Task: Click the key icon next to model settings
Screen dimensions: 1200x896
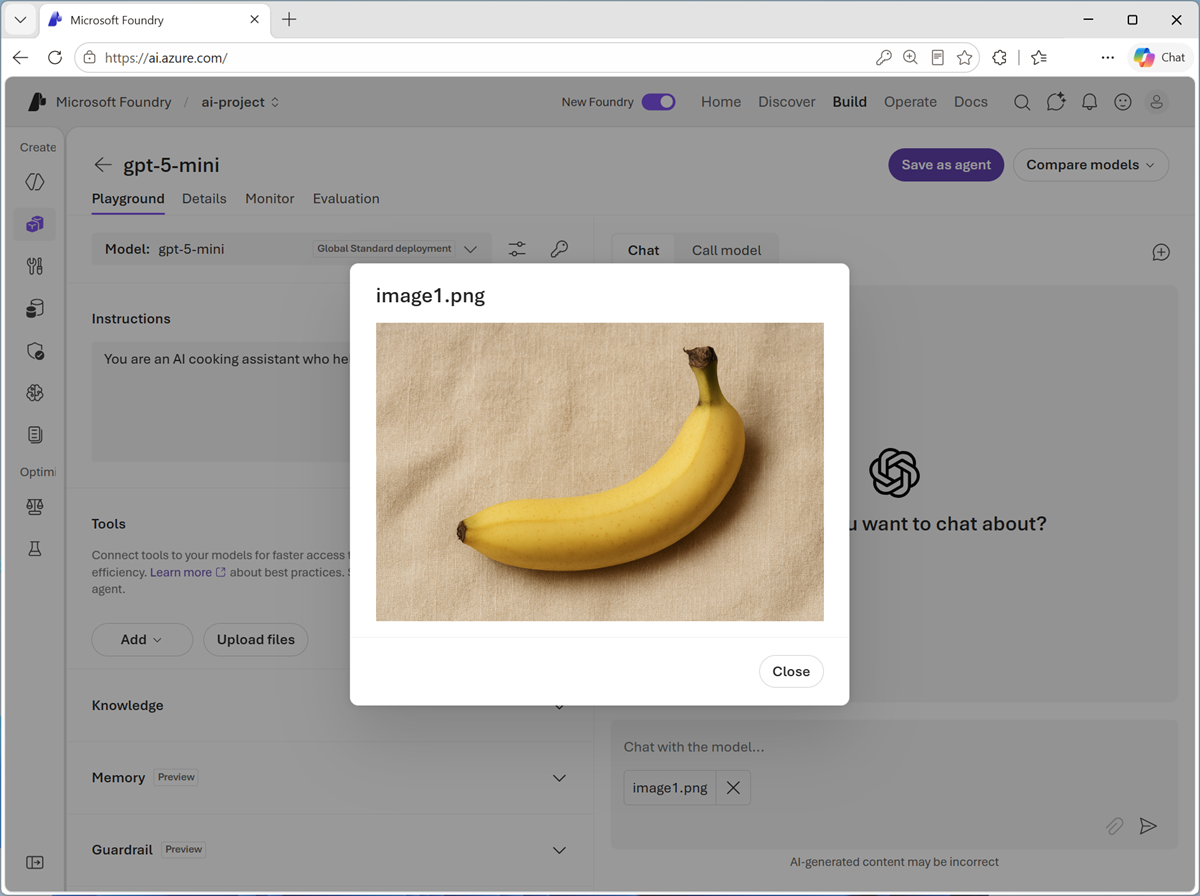Action: pyautogui.click(x=559, y=249)
